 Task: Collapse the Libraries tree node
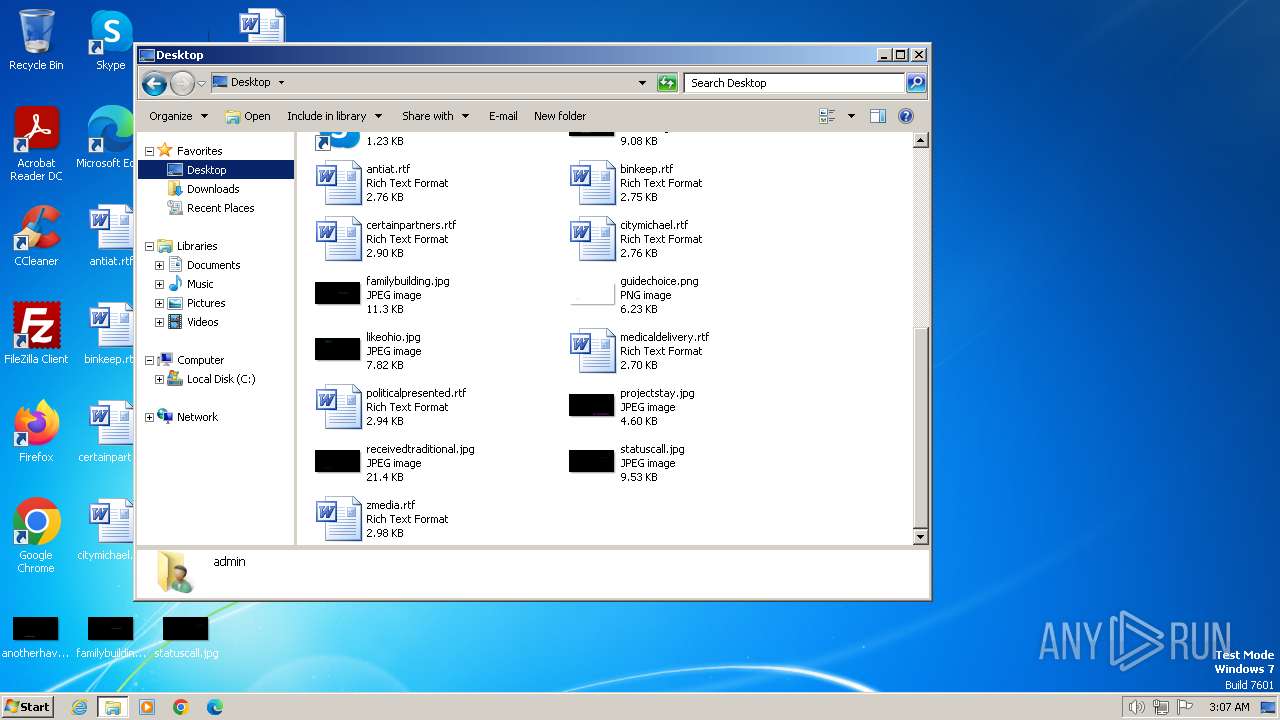click(149, 246)
